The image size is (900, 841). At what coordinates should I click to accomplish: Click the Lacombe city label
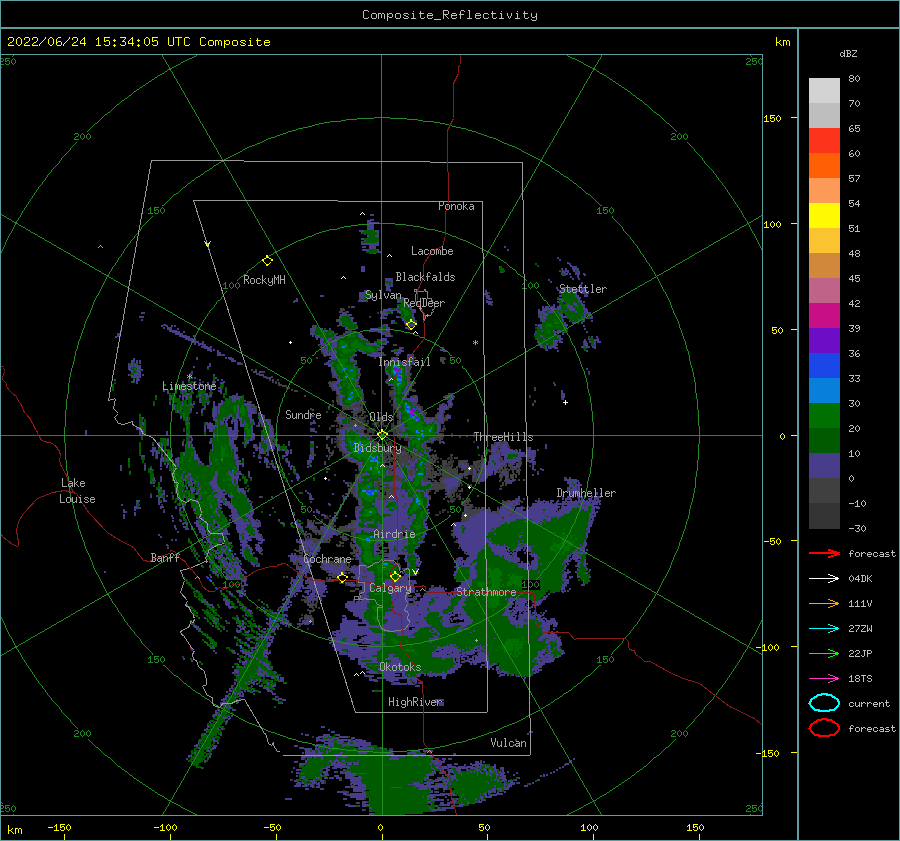coord(432,251)
